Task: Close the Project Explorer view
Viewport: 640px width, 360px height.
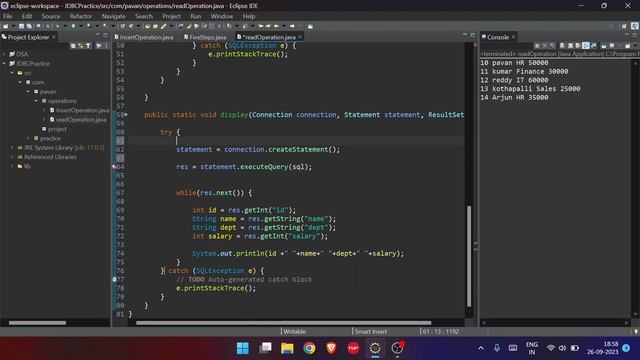Action: pyautogui.click(x=54, y=37)
